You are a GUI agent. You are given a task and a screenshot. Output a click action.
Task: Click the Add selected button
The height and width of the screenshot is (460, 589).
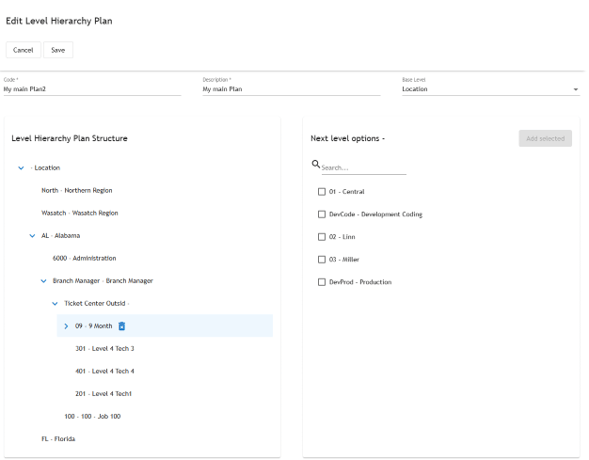[x=545, y=139]
